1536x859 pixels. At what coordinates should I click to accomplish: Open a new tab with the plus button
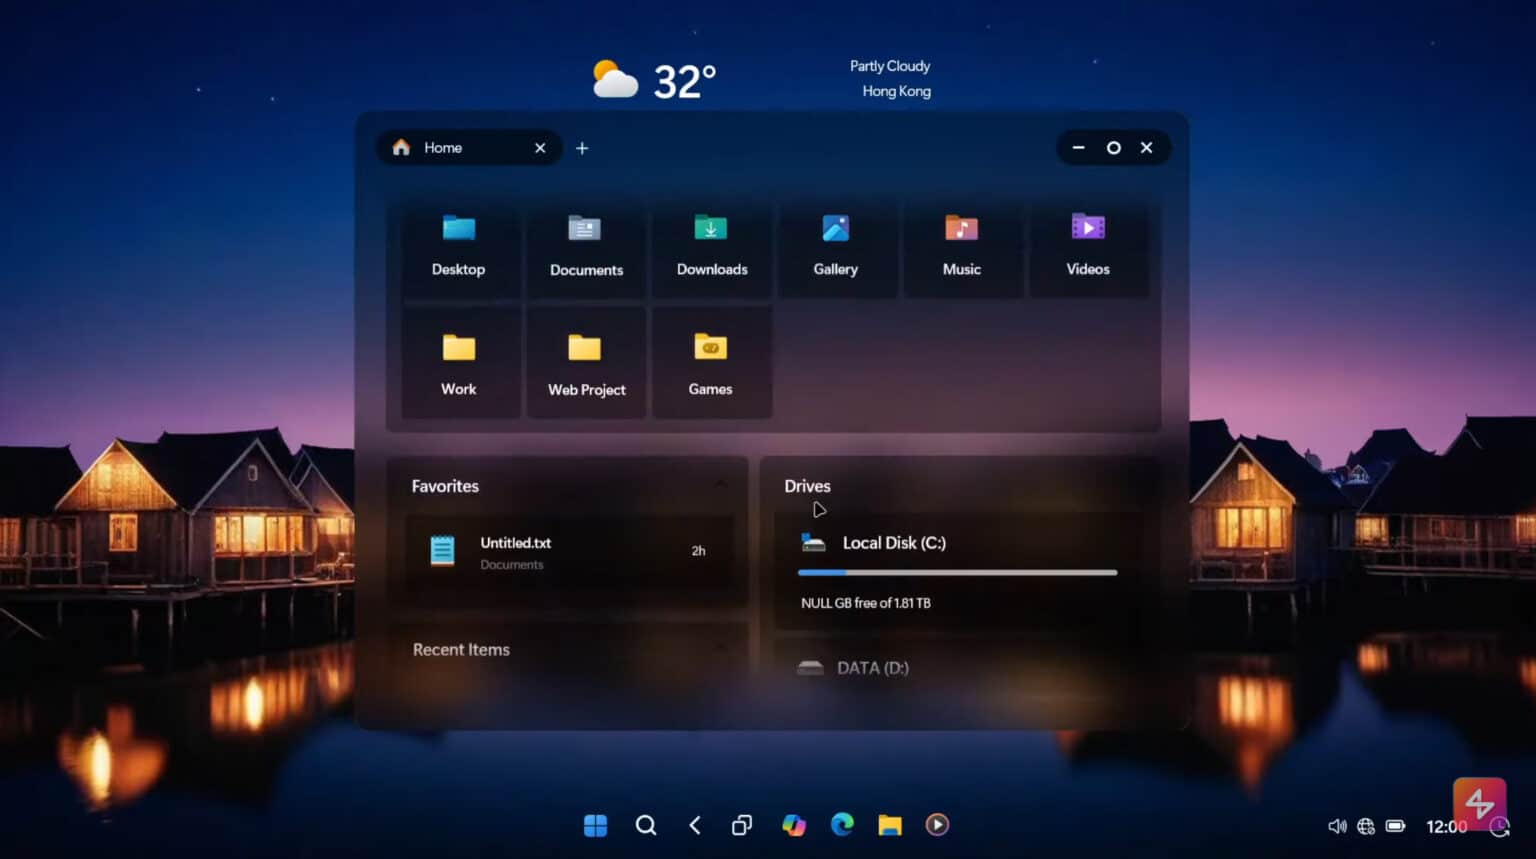click(x=582, y=147)
